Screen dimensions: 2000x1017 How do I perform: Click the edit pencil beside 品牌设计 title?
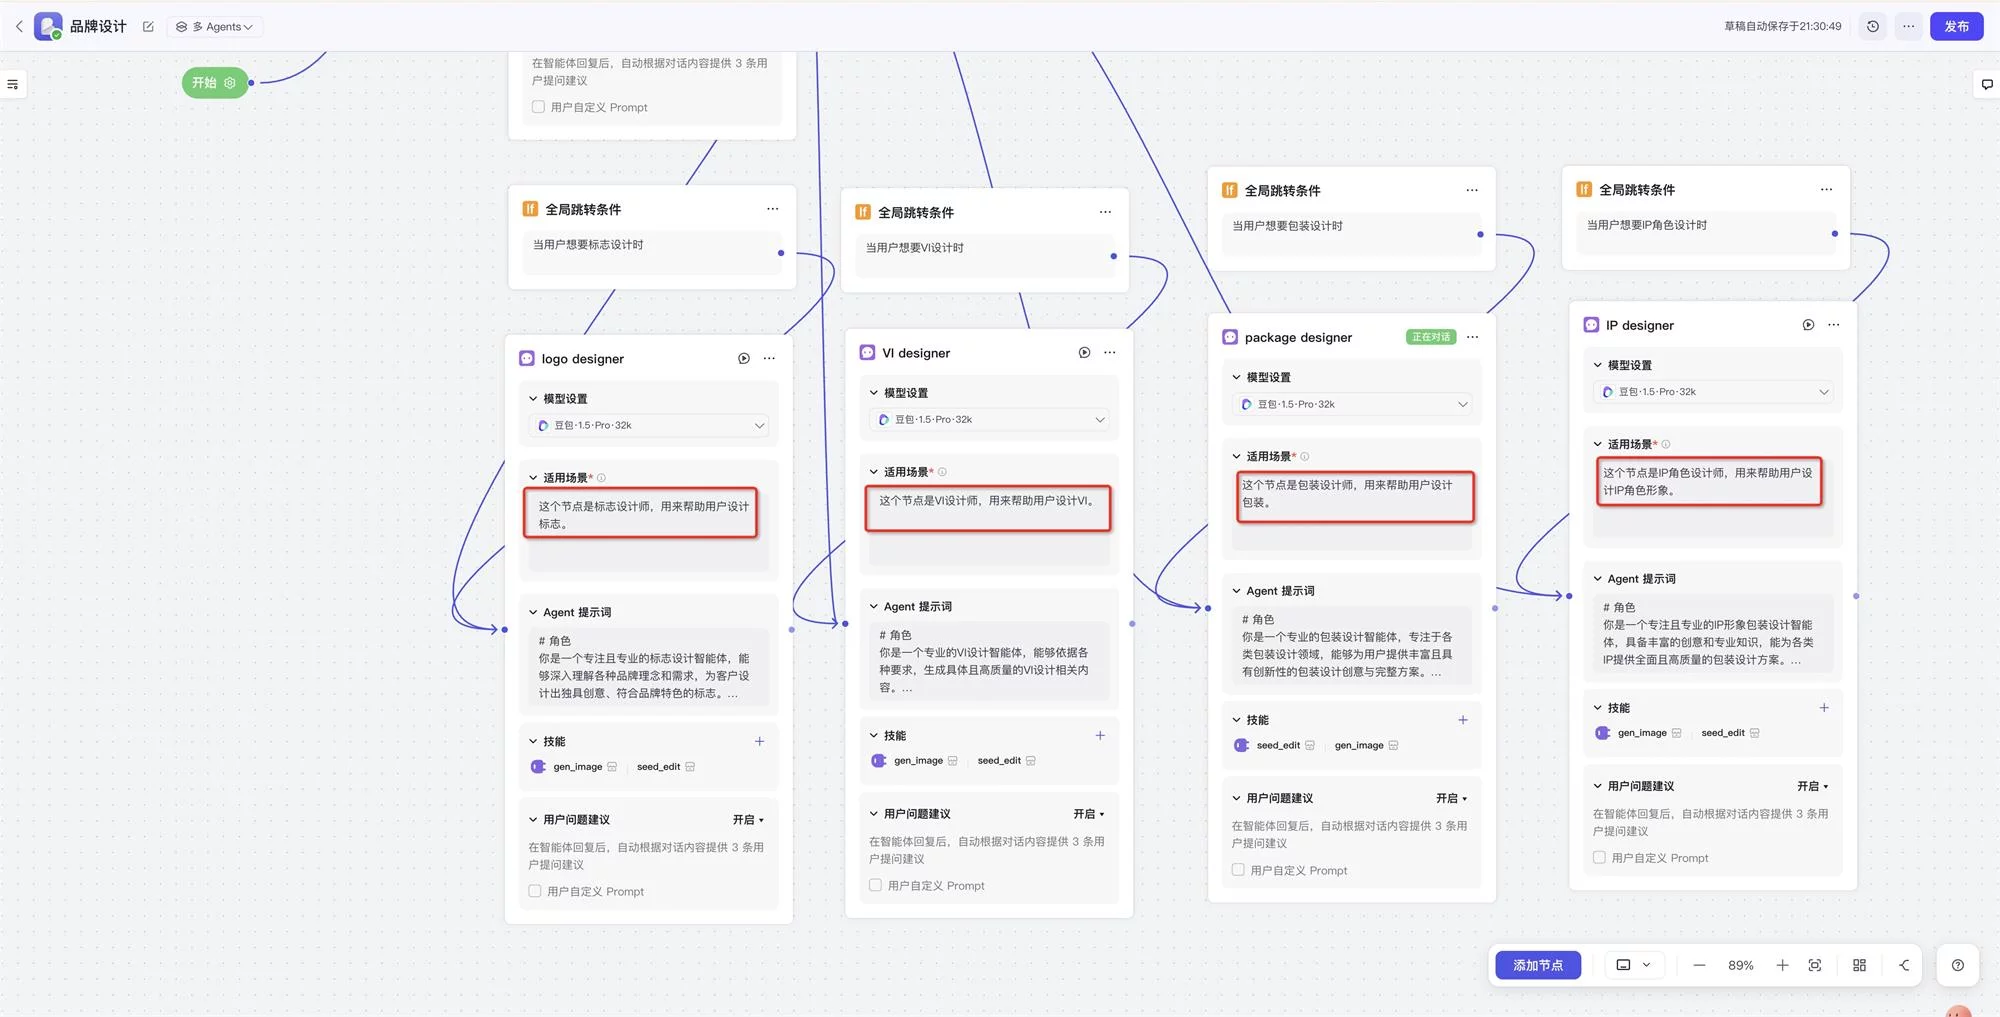148,27
